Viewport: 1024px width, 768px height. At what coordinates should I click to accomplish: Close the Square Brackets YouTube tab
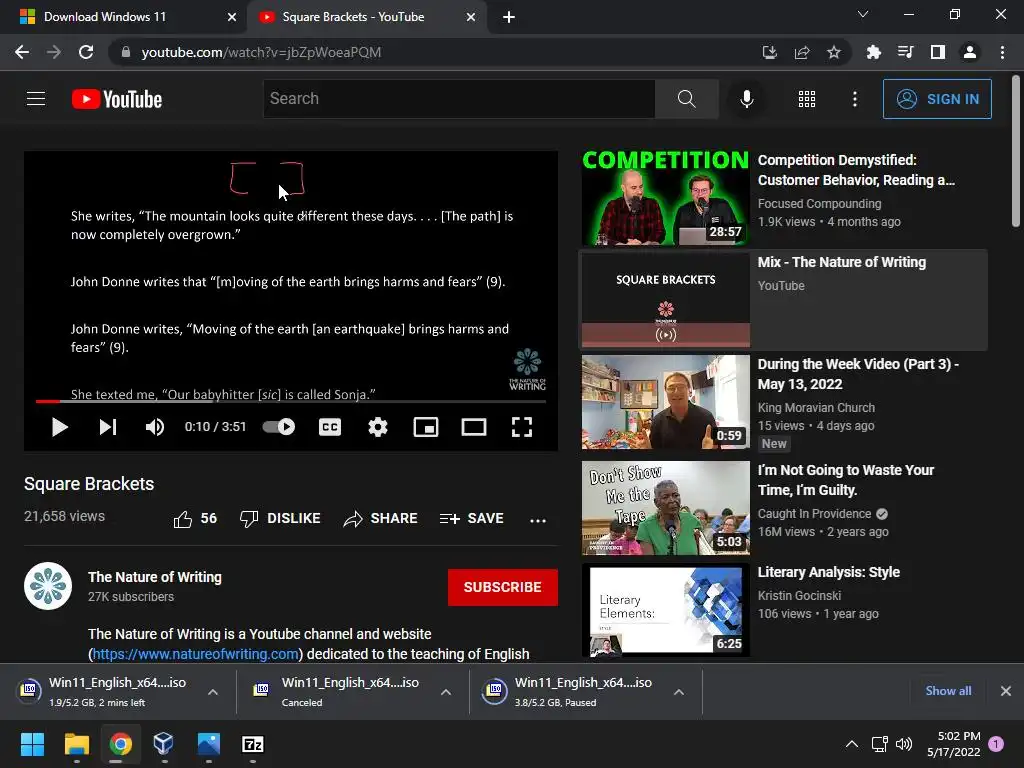[x=471, y=17]
